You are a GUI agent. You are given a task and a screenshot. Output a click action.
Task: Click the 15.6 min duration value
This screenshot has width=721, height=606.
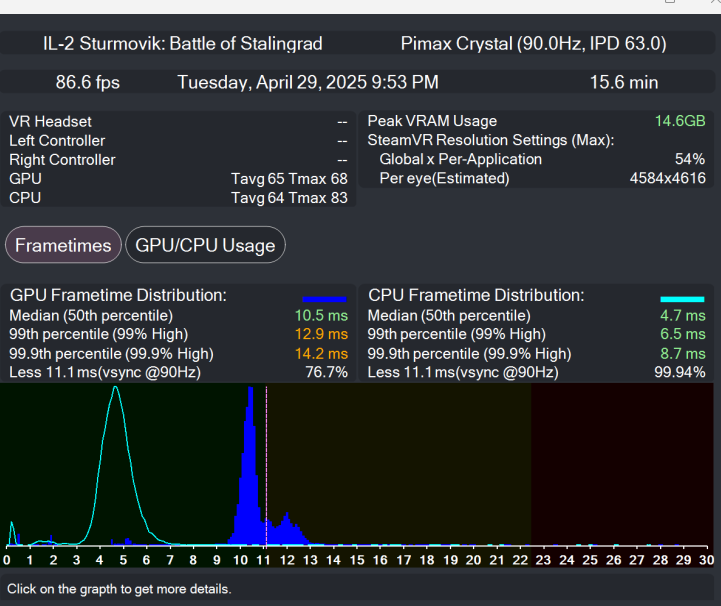point(623,82)
